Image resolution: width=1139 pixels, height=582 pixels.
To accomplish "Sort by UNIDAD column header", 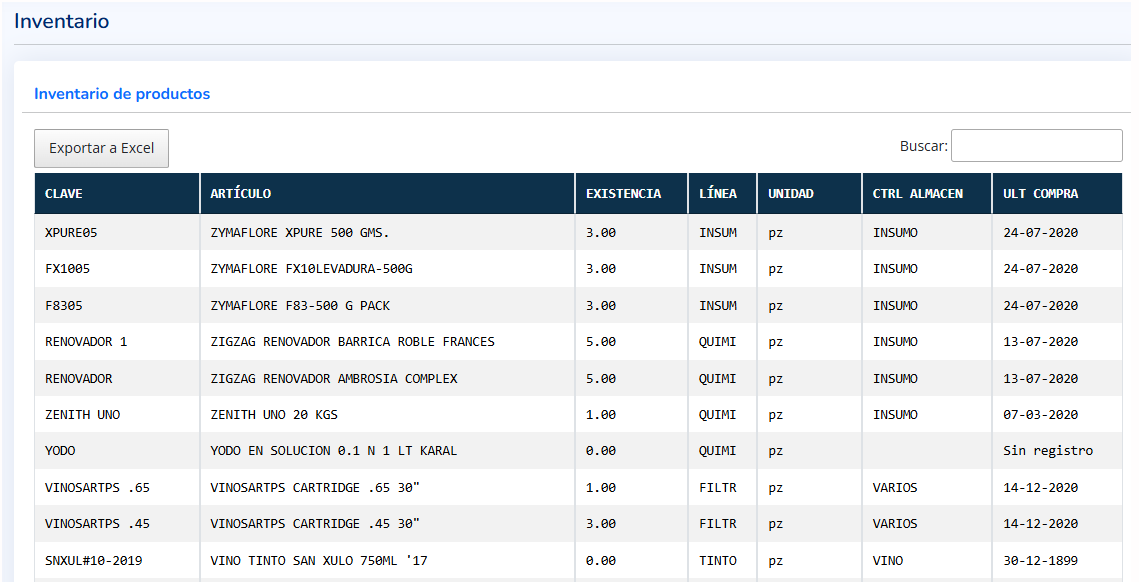I will [791, 194].
